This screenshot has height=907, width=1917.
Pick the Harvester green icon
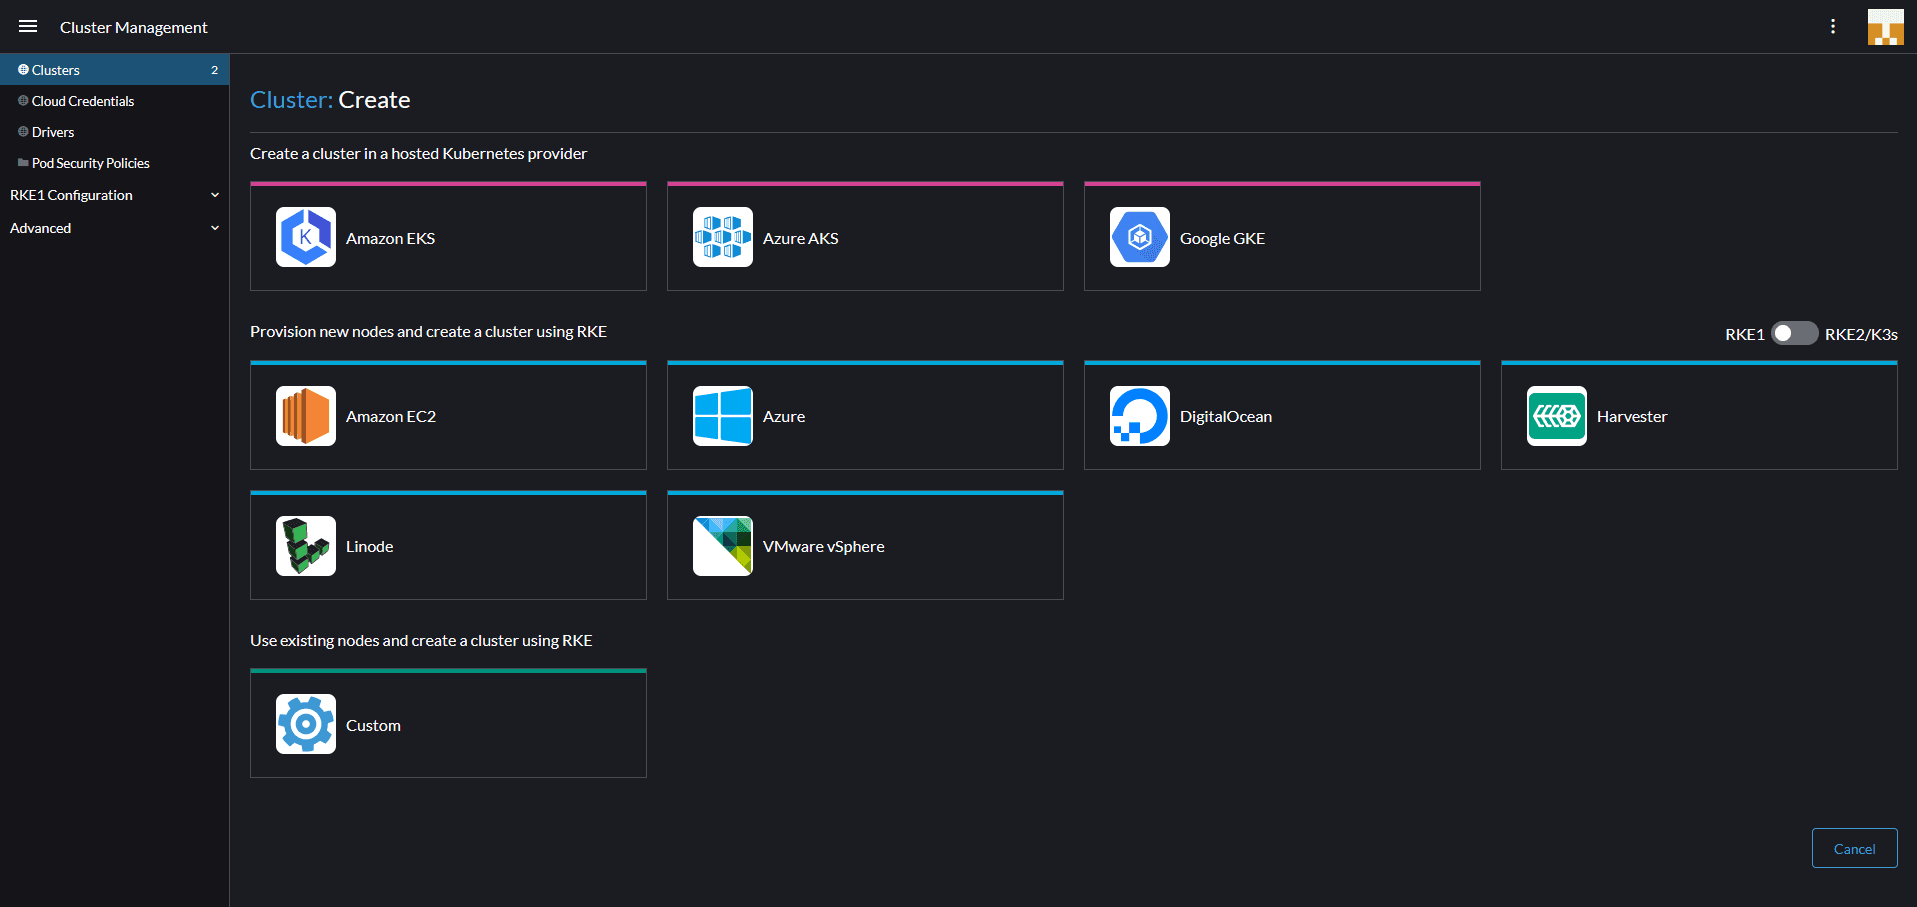click(1557, 416)
